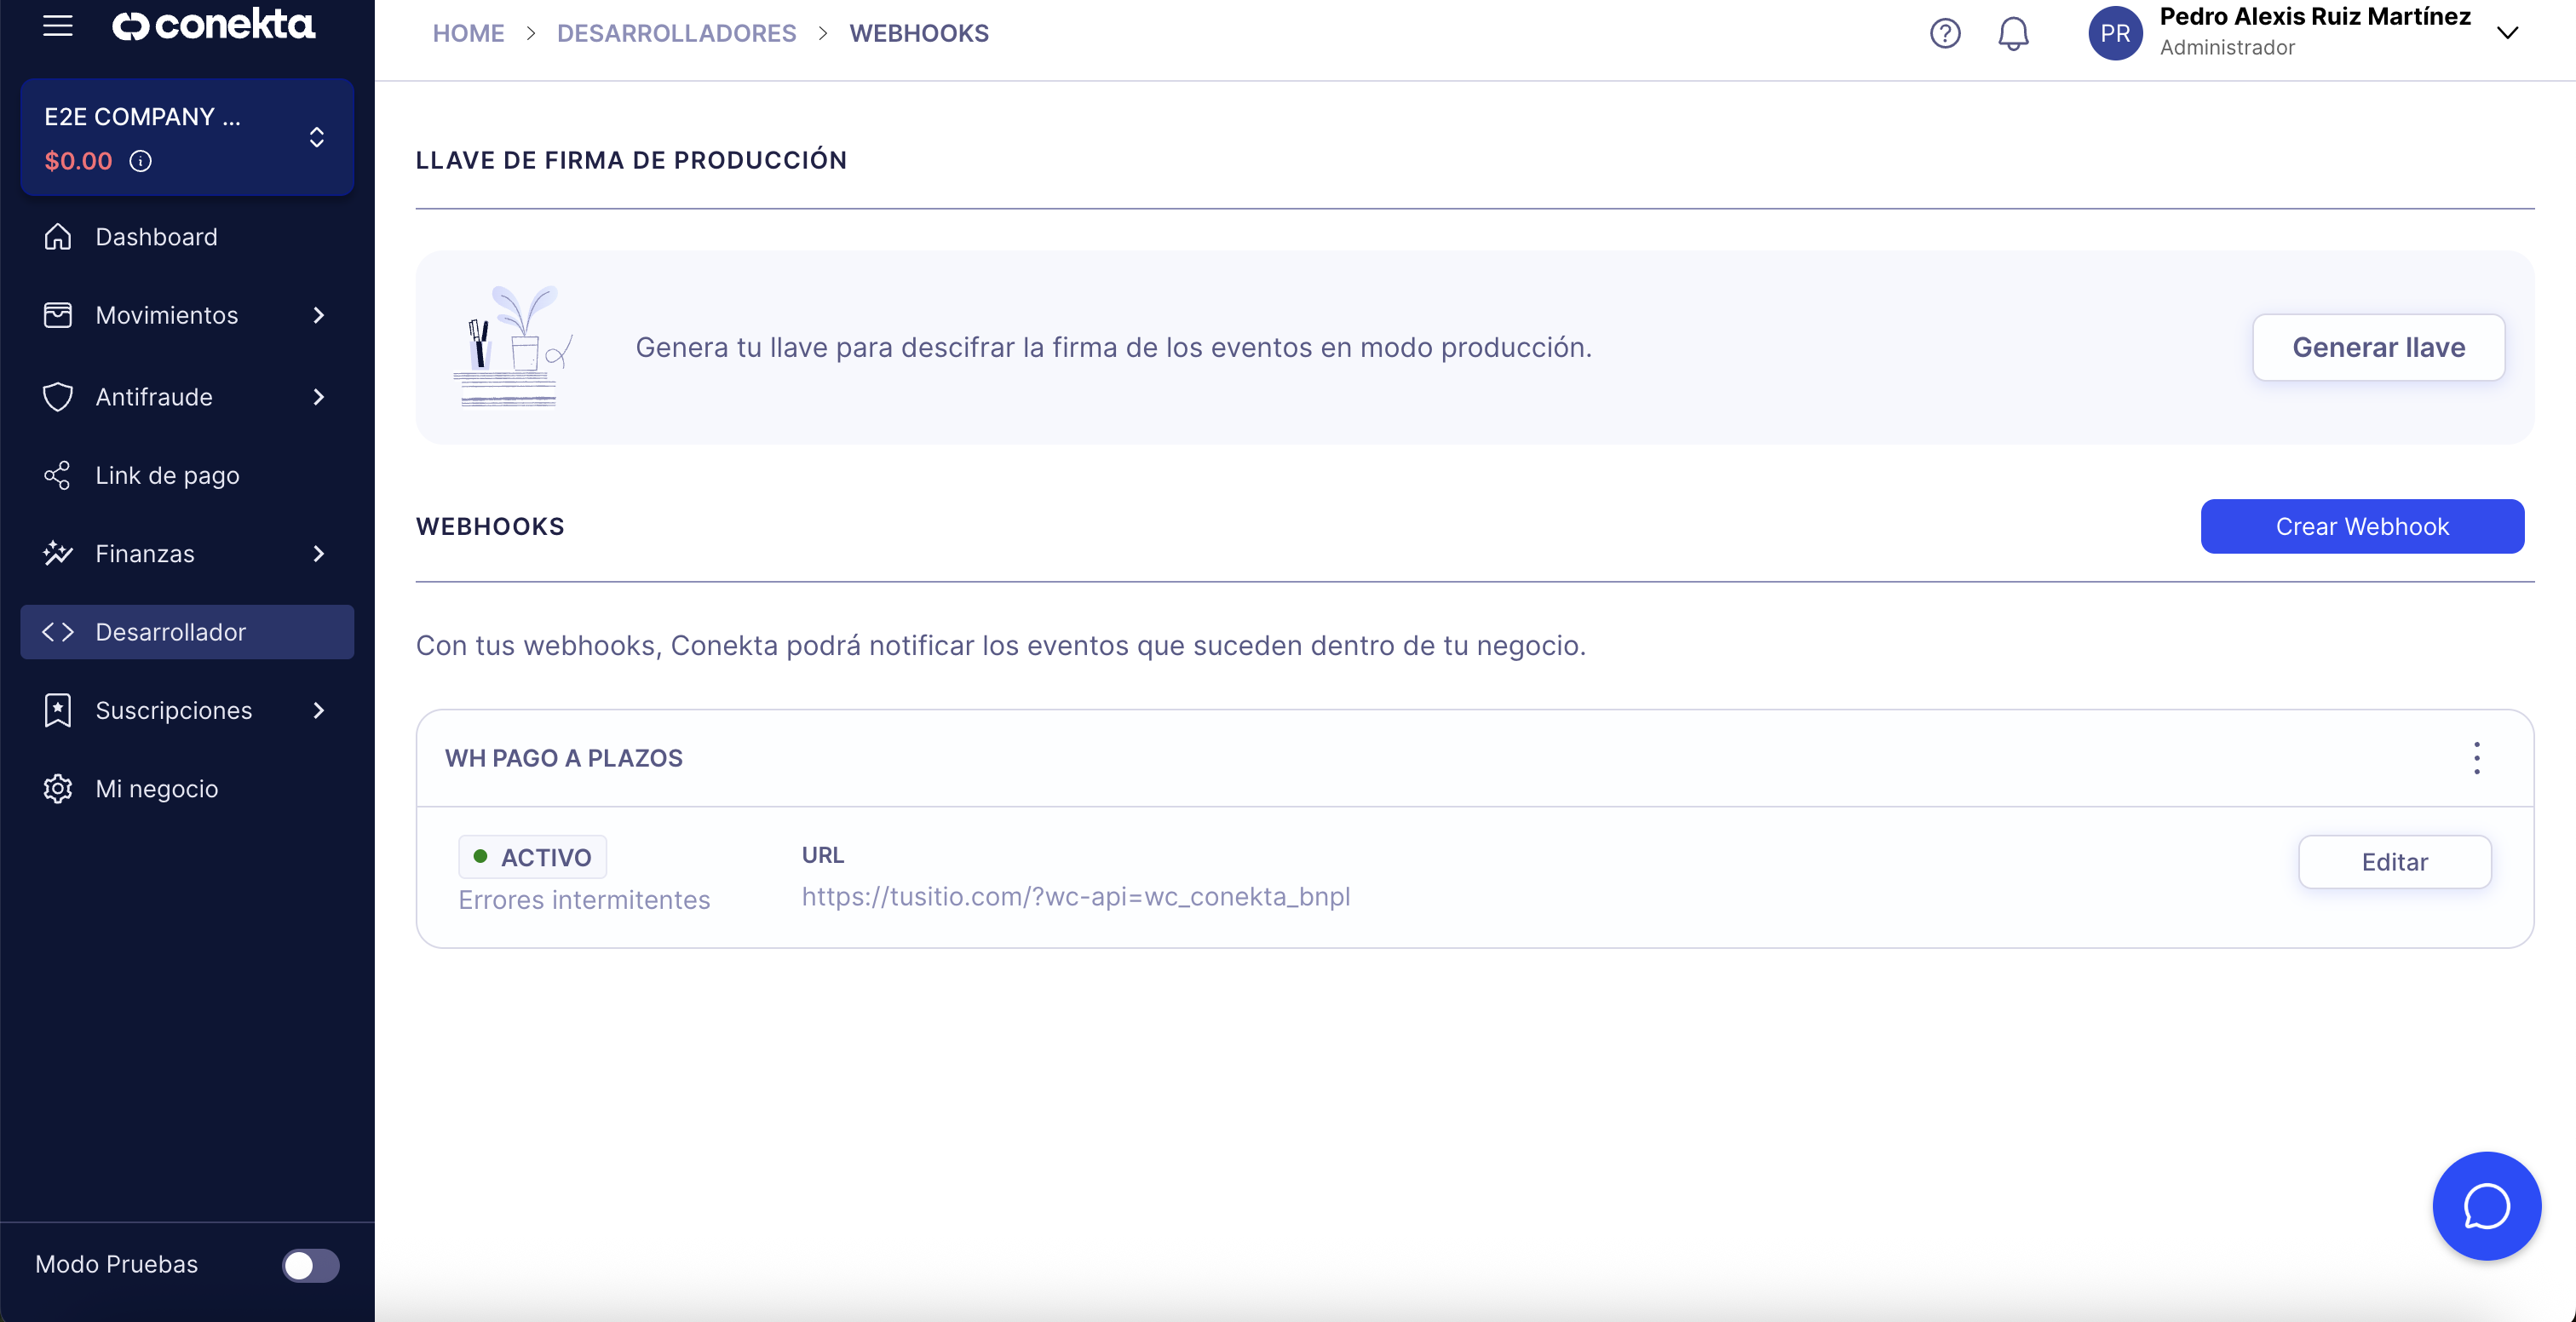Open Link de pago menu item
The width and height of the screenshot is (2576, 1322).
(187, 475)
